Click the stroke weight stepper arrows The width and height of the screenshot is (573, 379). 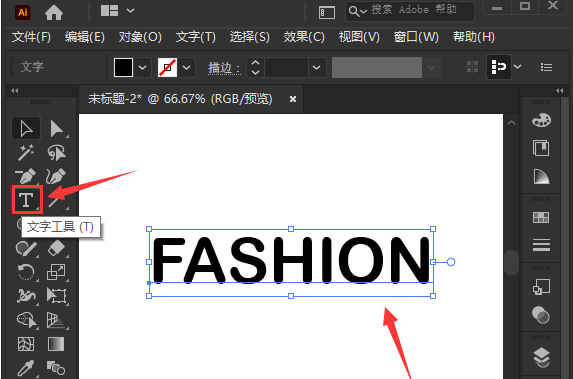coord(255,68)
